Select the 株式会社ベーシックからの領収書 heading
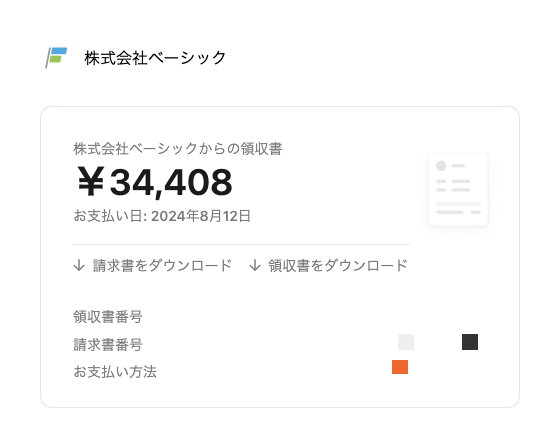 coord(178,149)
